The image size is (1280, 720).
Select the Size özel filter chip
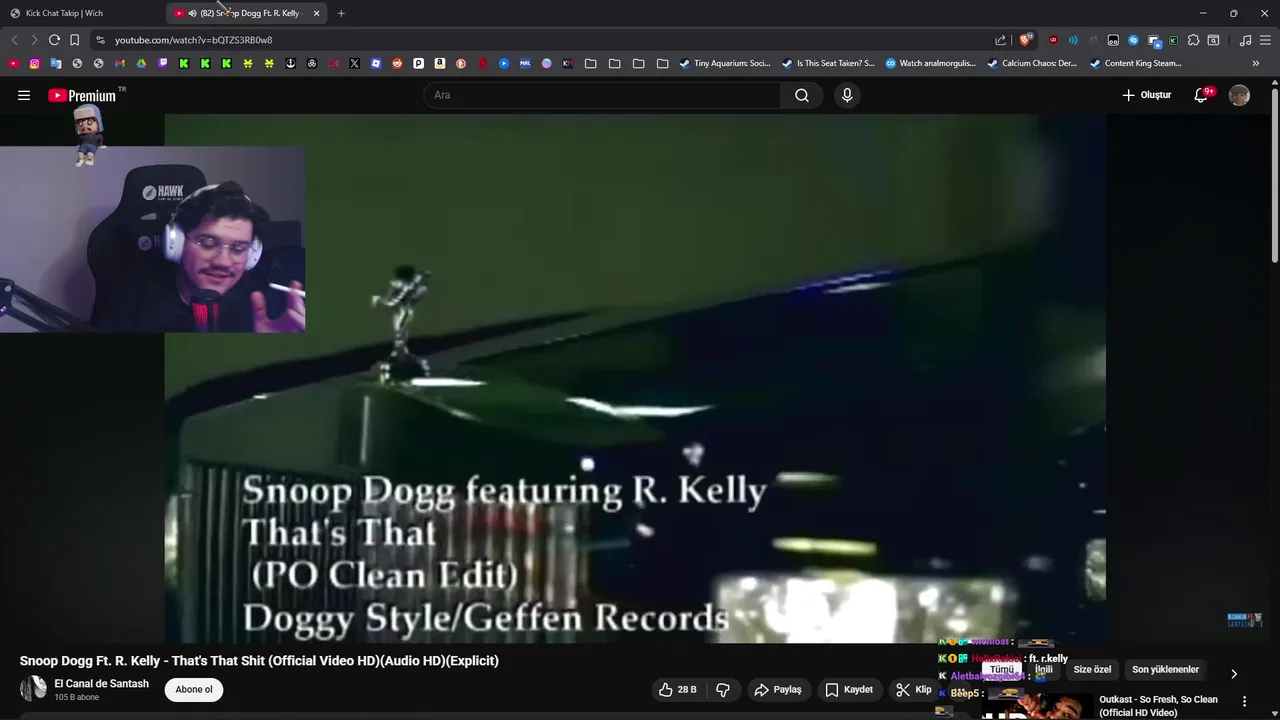coord(1092,670)
